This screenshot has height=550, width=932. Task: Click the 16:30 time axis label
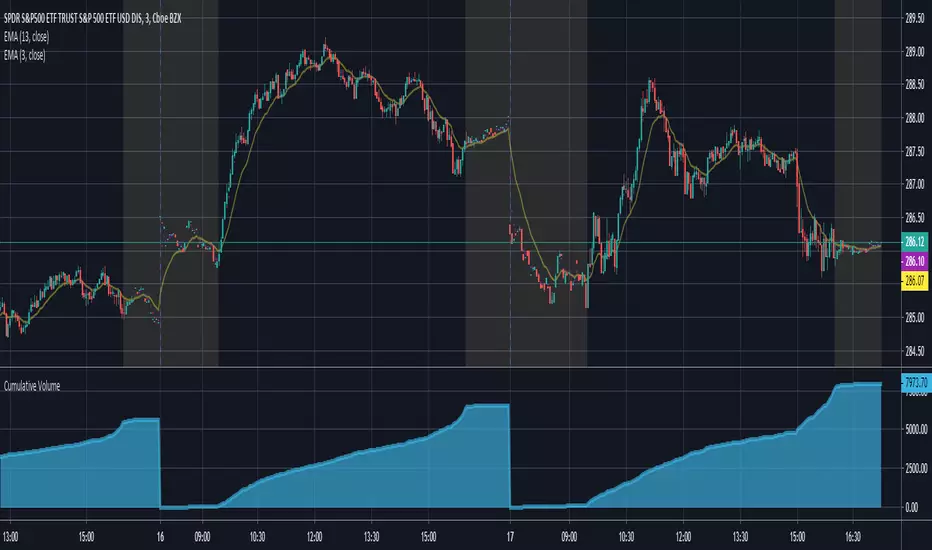pos(852,537)
